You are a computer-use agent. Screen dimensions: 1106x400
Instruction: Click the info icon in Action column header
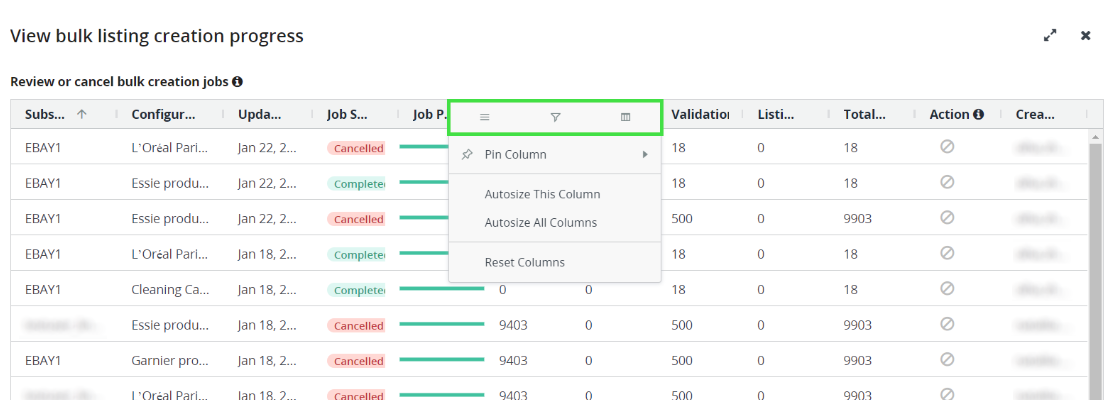(979, 115)
